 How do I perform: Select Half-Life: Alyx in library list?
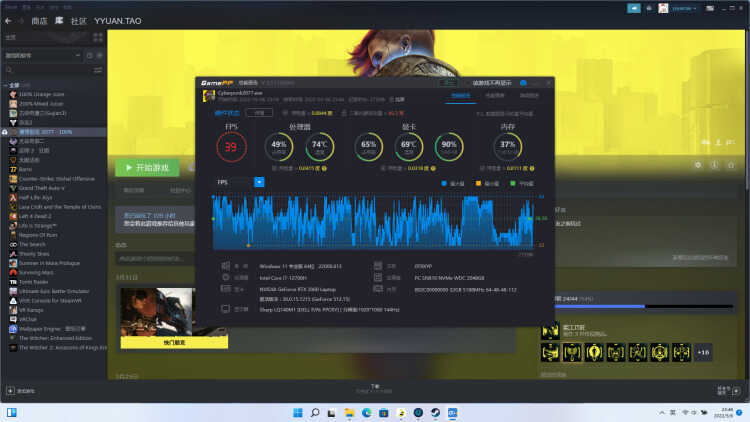coord(35,198)
